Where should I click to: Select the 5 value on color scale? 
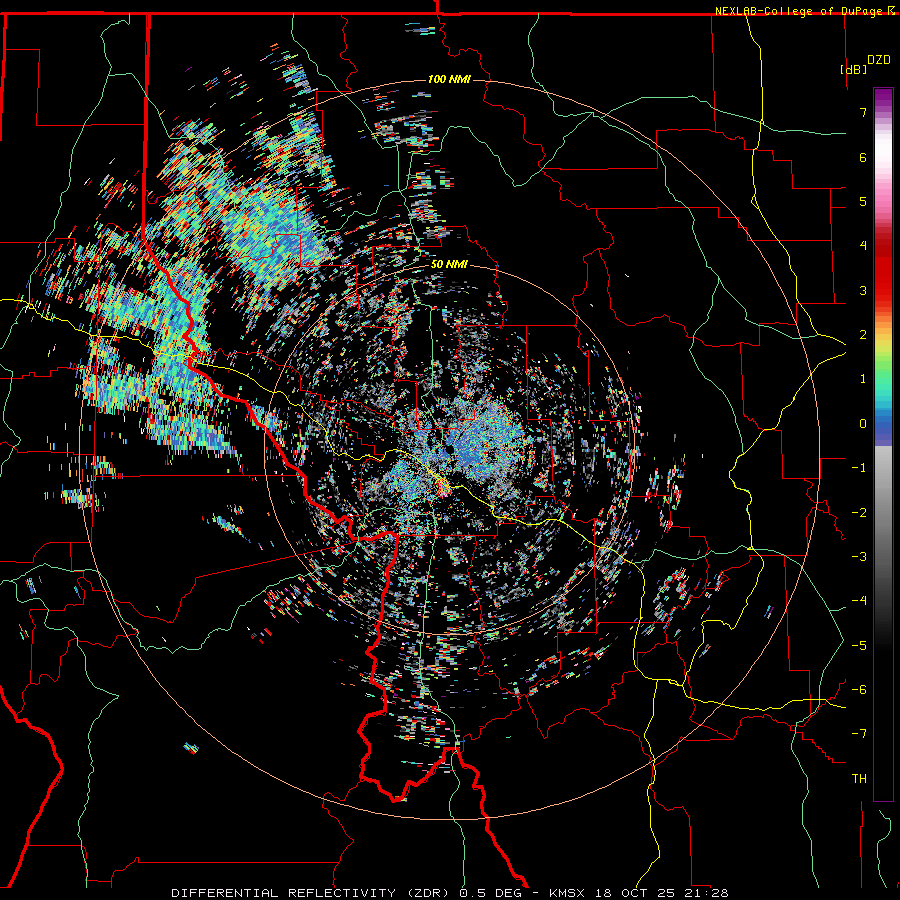pos(863,201)
